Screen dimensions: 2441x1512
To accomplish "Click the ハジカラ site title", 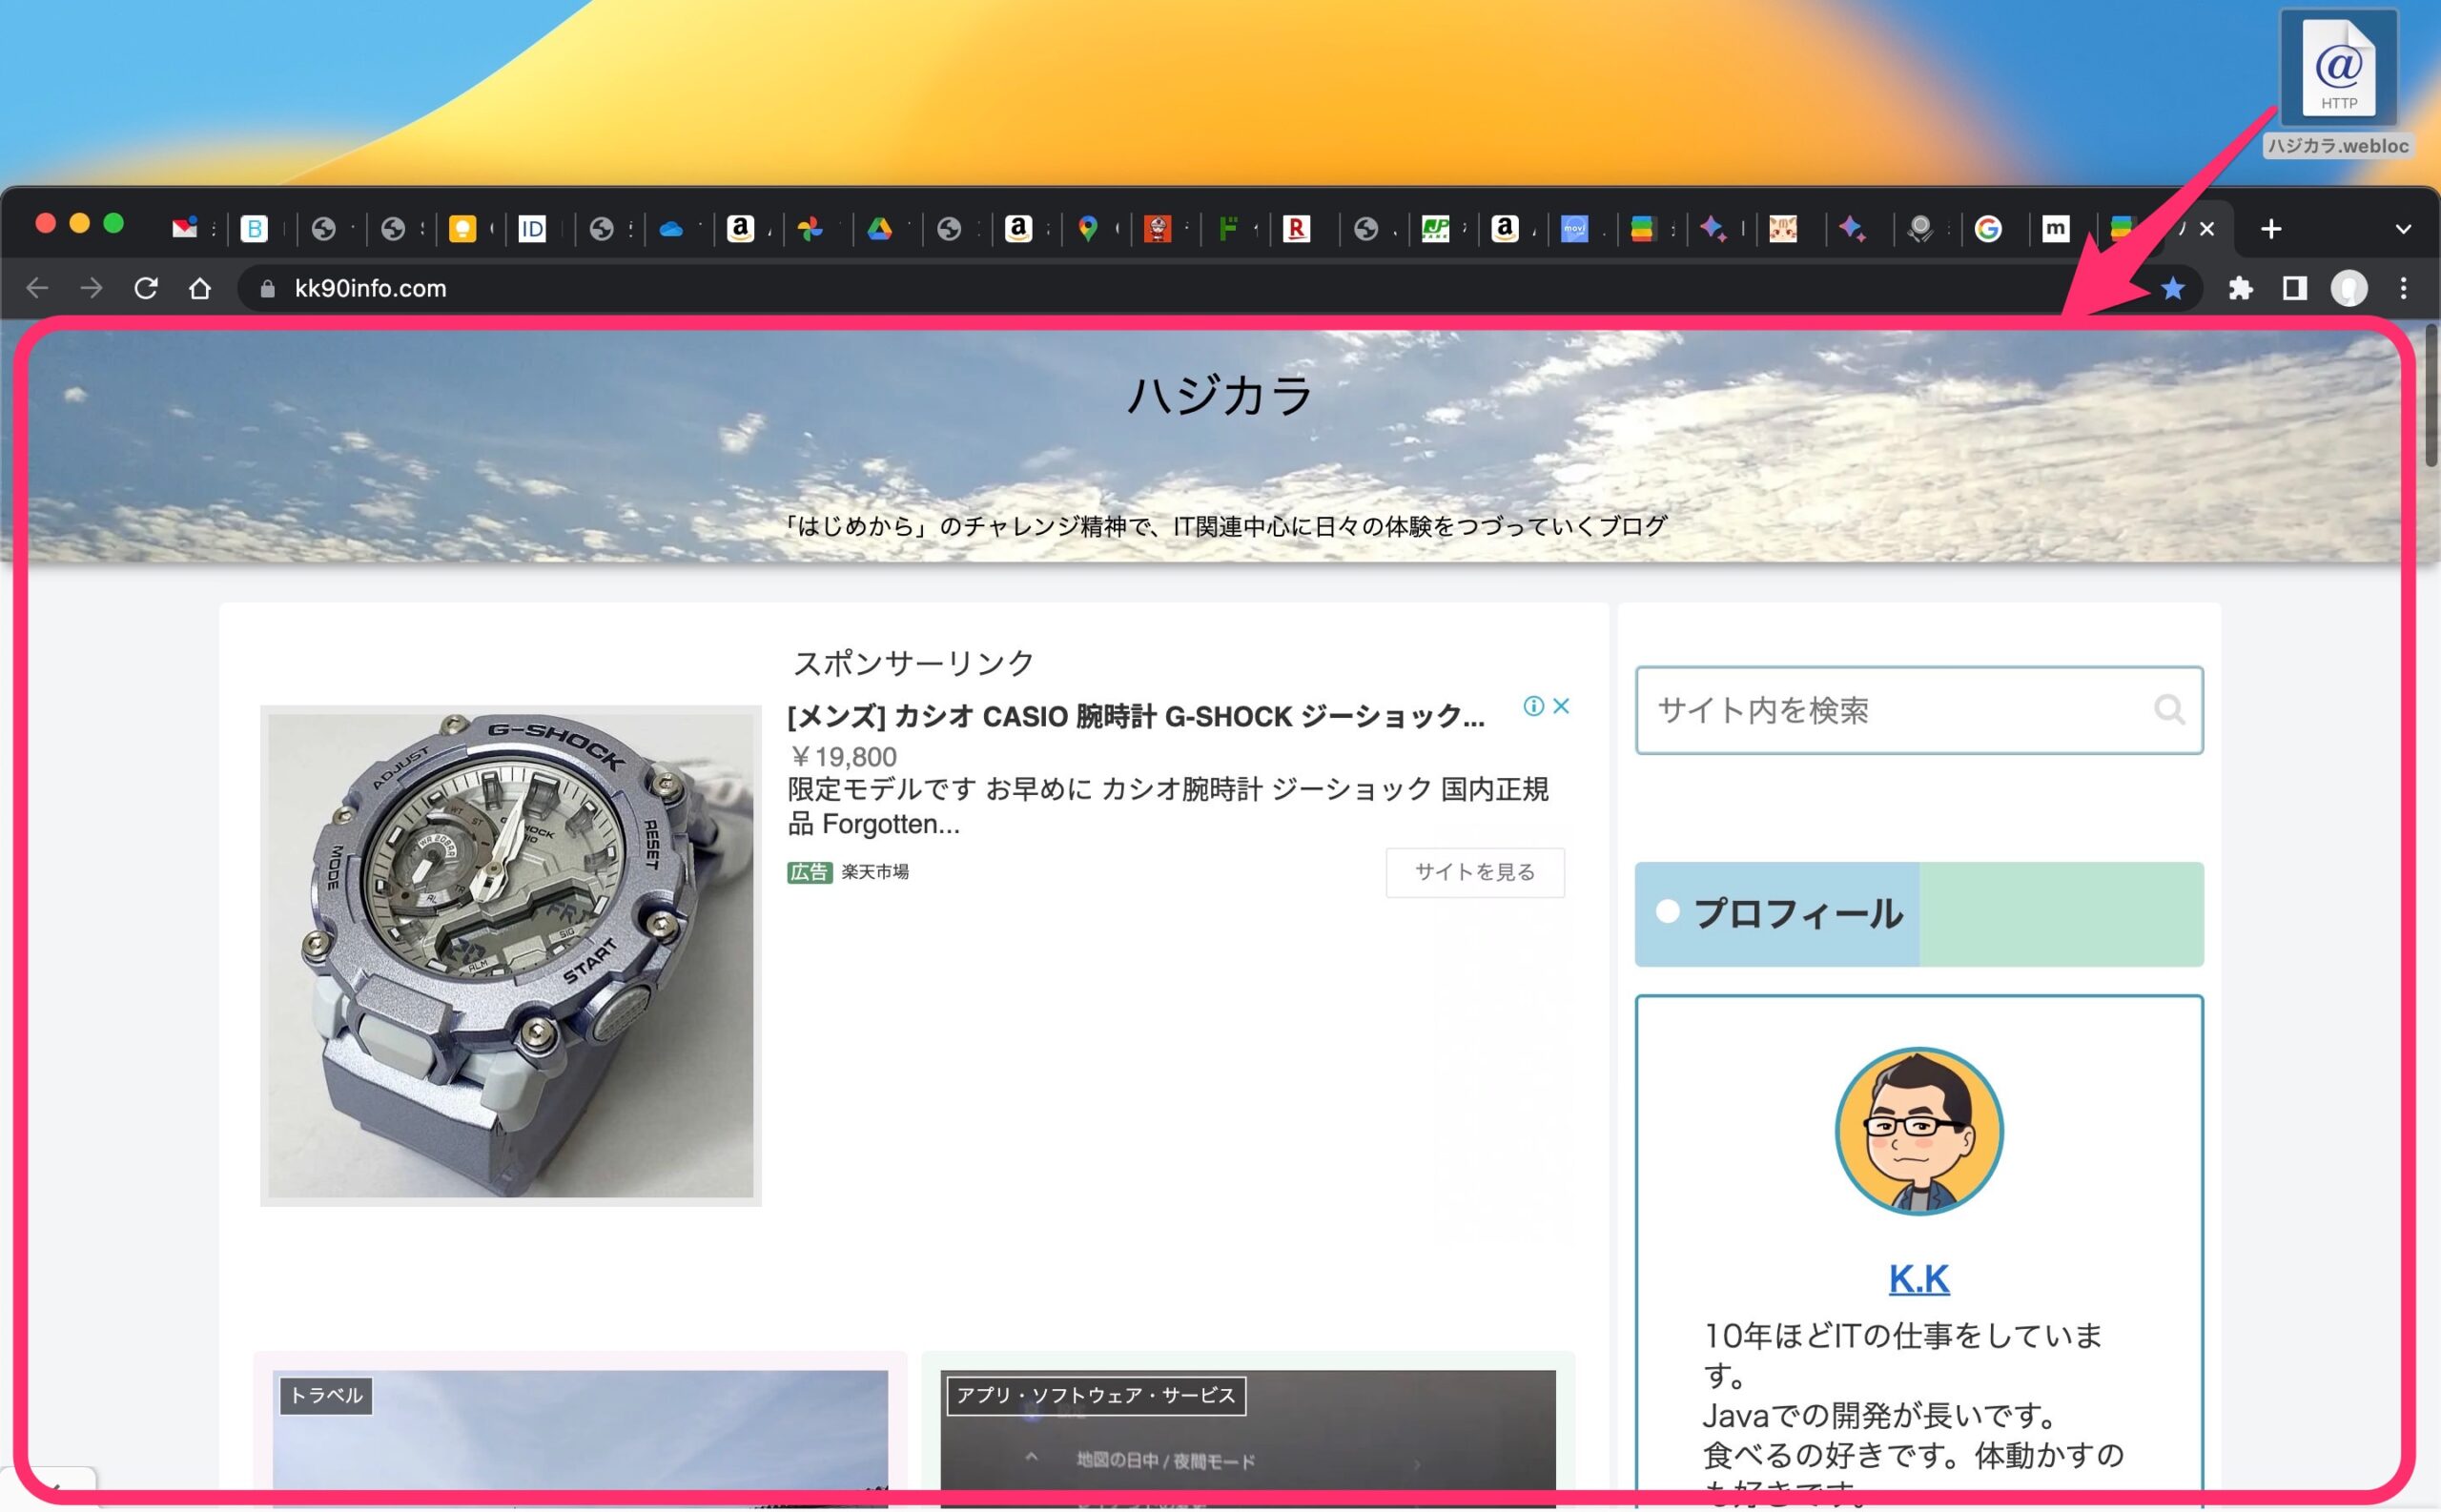I will pyautogui.click(x=1220, y=395).
